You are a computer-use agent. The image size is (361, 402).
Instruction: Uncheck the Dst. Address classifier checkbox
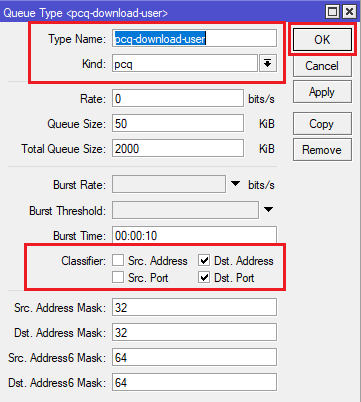(204, 260)
